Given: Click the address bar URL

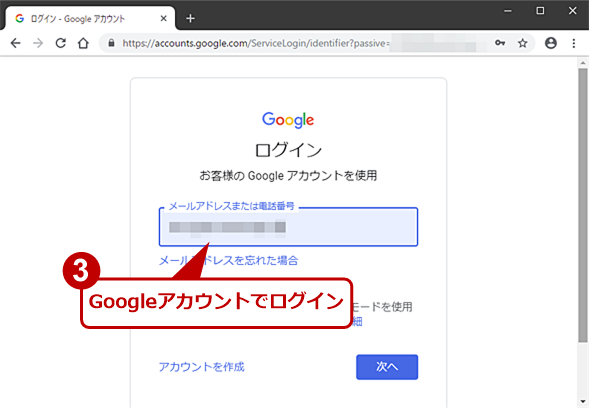Looking at the screenshot, I should point(256,43).
